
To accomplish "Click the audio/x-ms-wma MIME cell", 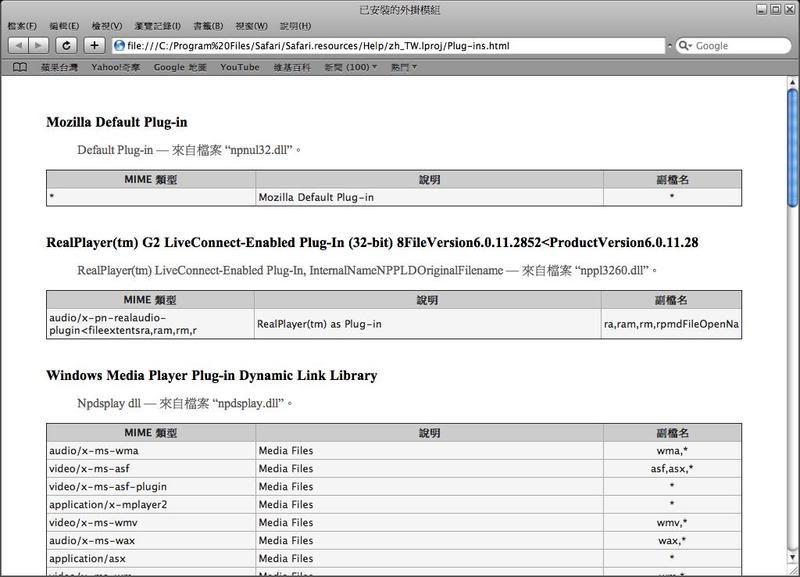I will click(151, 450).
